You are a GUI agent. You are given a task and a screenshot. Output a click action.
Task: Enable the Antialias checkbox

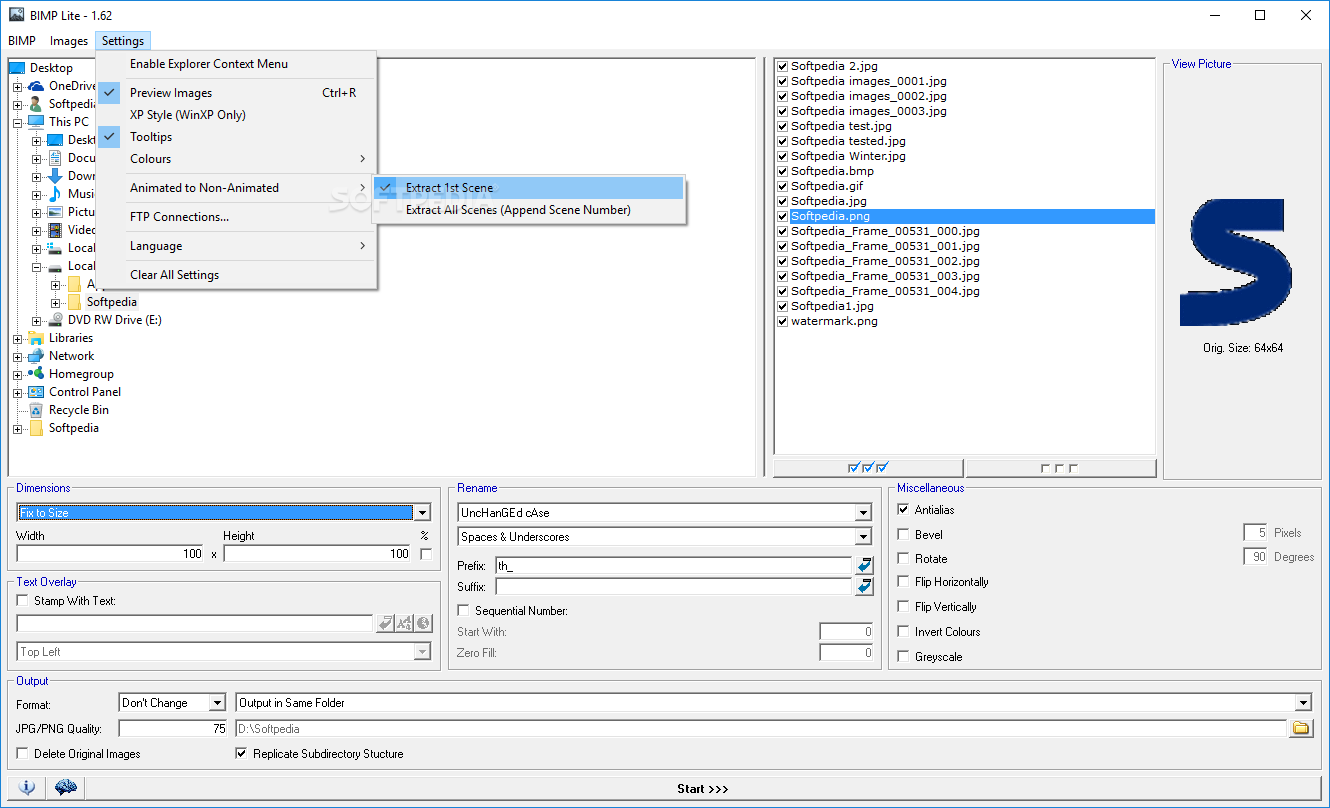pyautogui.click(x=904, y=510)
